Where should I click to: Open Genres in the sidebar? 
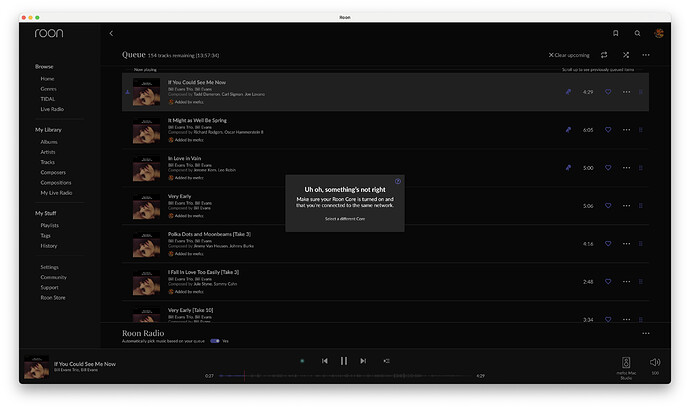pyautogui.click(x=48, y=89)
